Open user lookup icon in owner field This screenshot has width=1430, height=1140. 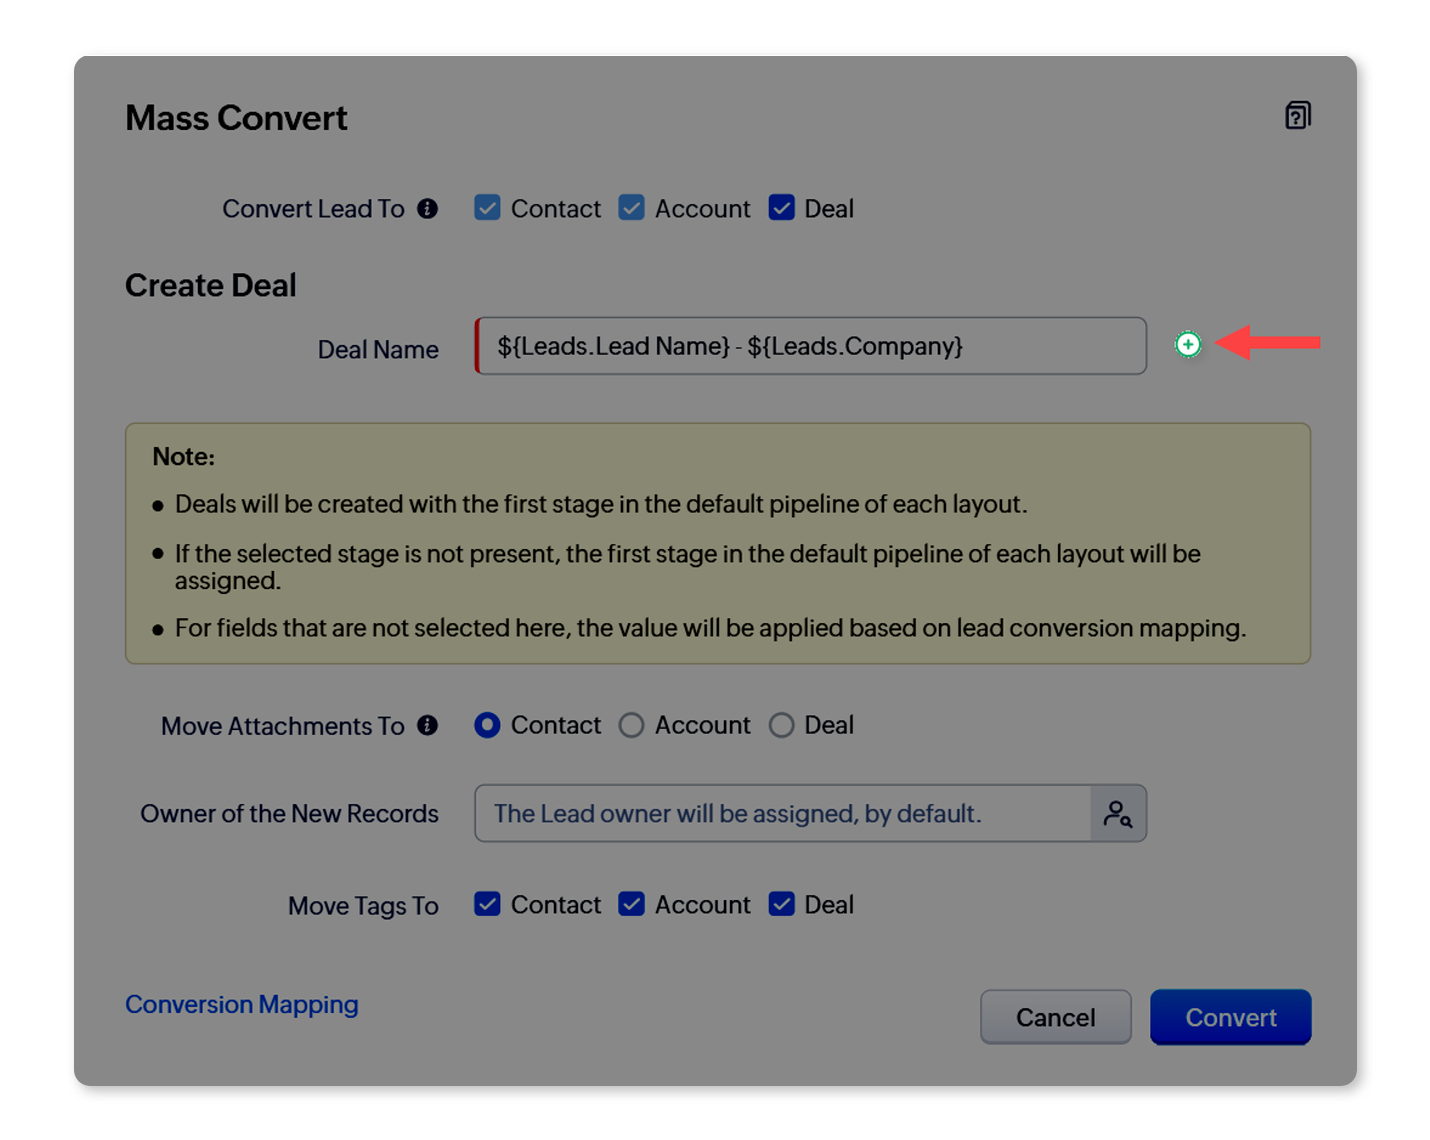[1118, 814]
